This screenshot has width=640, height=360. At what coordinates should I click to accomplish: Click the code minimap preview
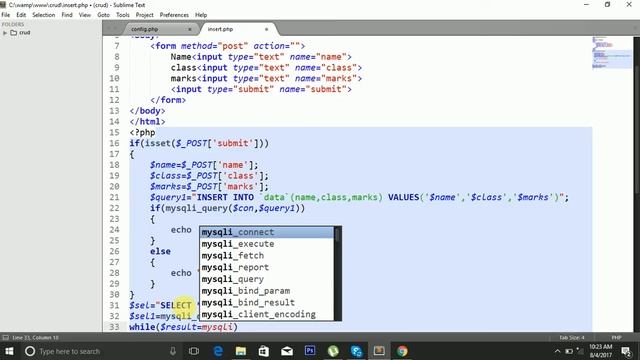click(611, 53)
